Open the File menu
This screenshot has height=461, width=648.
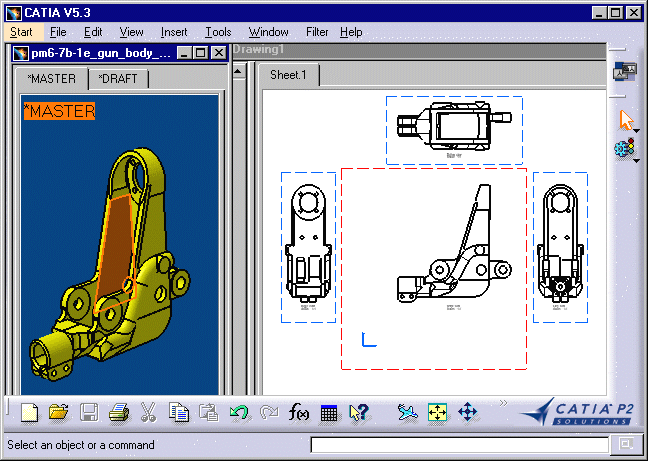(x=58, y=32)
